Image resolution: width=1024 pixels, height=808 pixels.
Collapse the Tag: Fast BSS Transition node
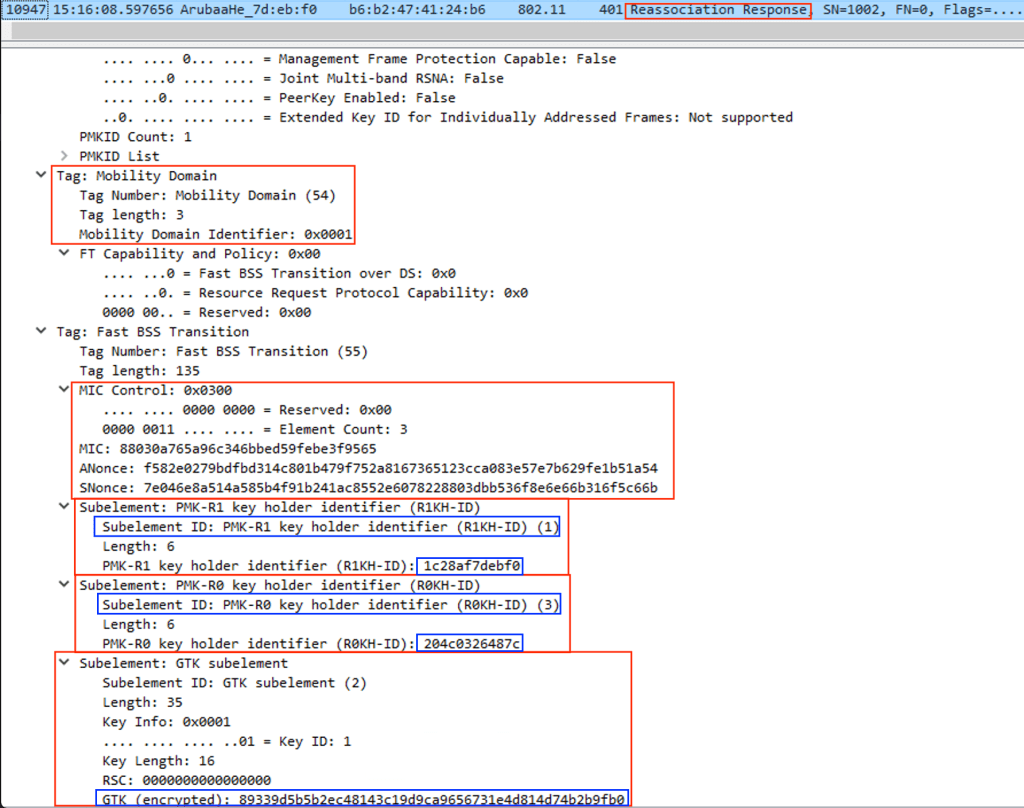[x=41, y=332]
